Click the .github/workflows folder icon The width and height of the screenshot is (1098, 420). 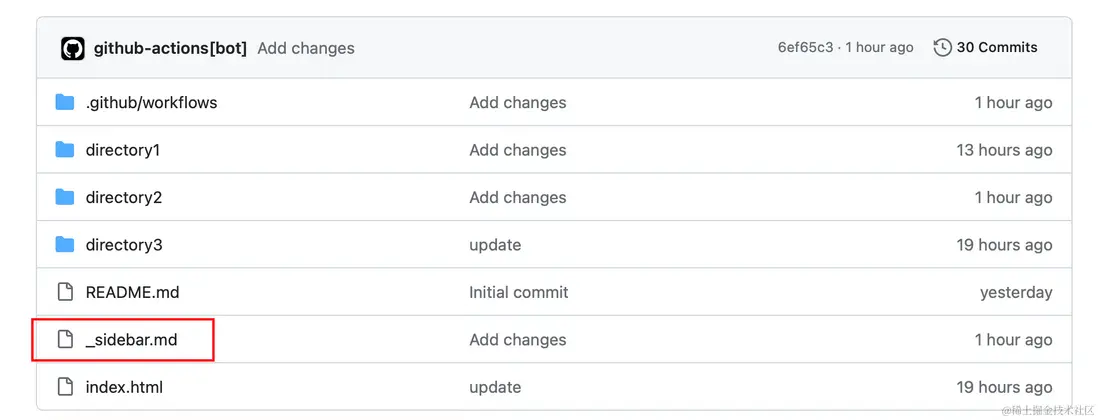(x=65, y=102)
